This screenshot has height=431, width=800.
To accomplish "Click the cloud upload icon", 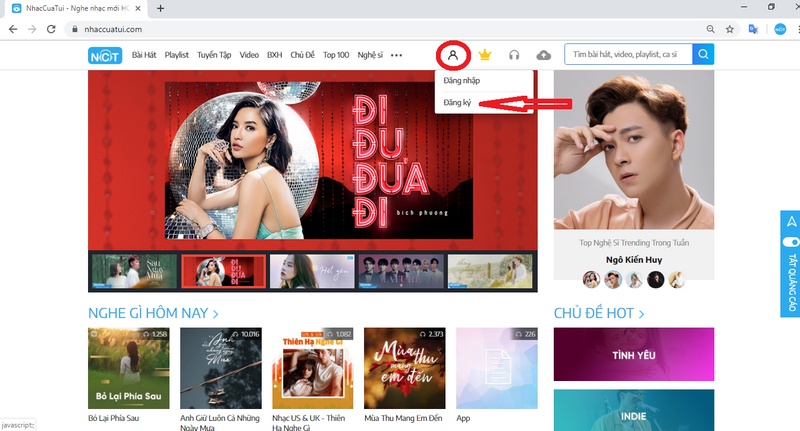I will point(544,55).
